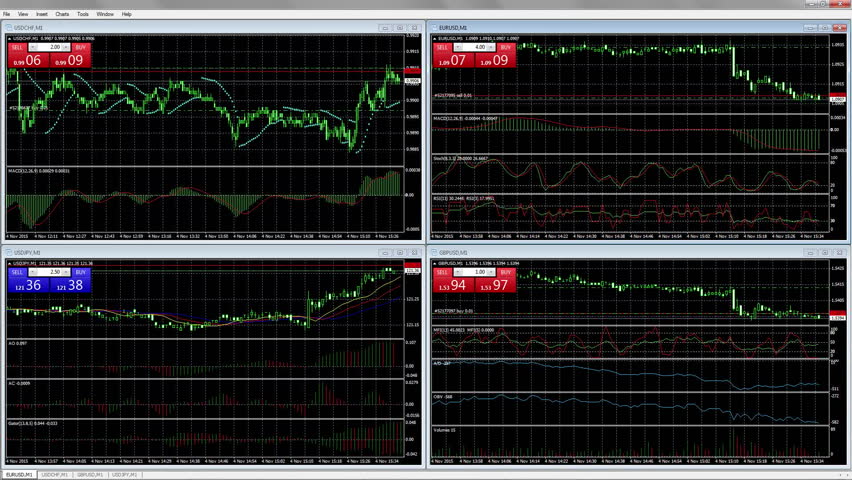Click BUY on the USDJPY chart

(x=81, y=272)
